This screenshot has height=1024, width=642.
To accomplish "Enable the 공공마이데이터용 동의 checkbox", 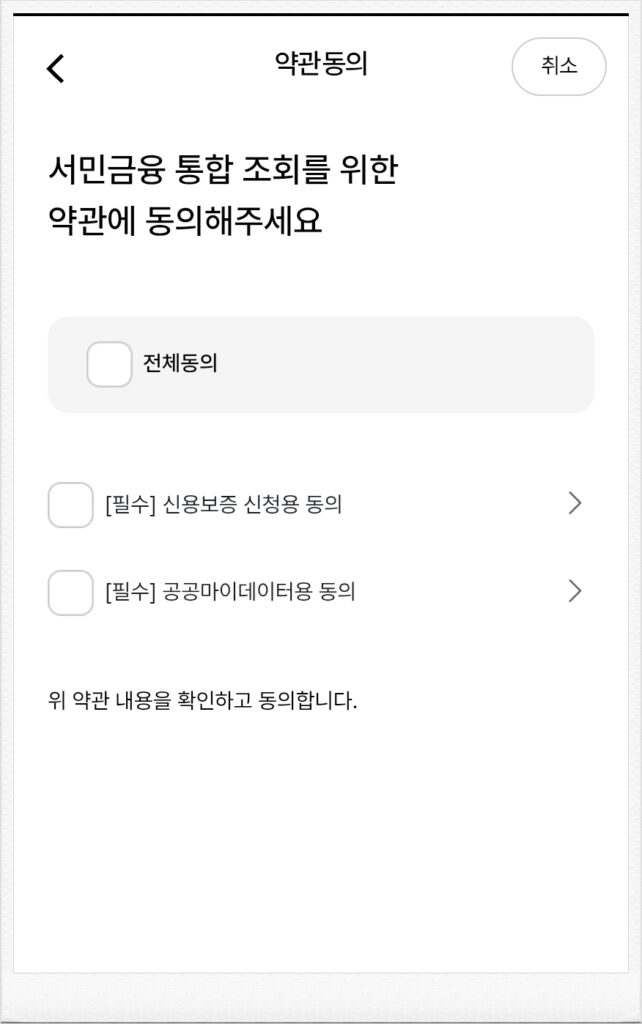I will [x=71, y=592].
